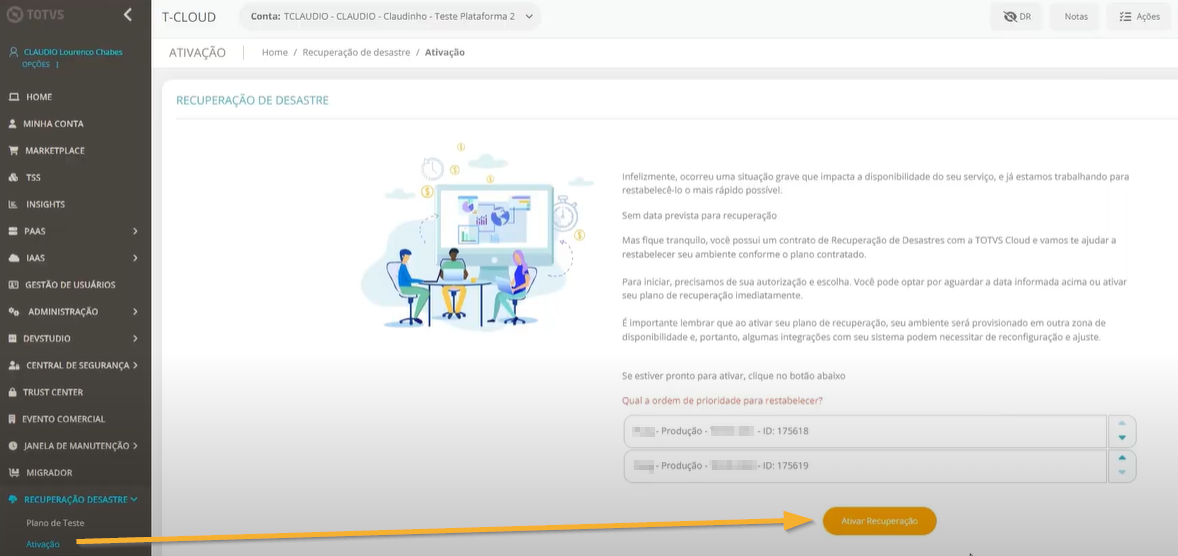Click the Ativar Recuperação button
Screen dimensions: 1178x556
click(880, 521)
